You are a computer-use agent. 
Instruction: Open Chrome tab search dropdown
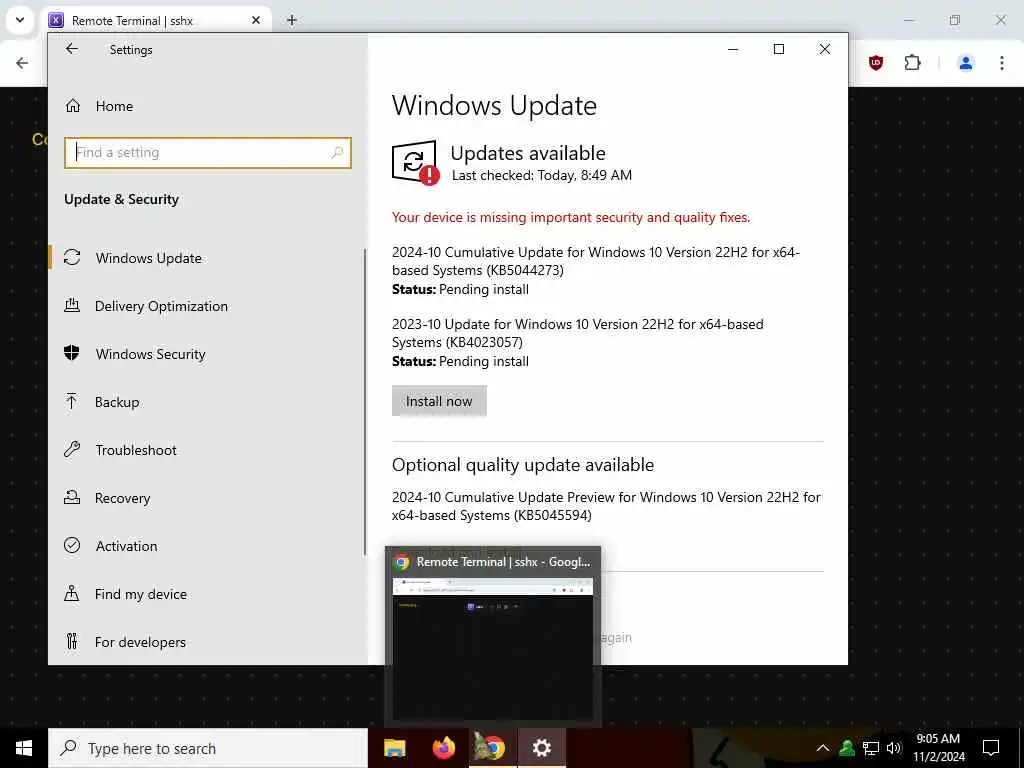coord(20,20)
